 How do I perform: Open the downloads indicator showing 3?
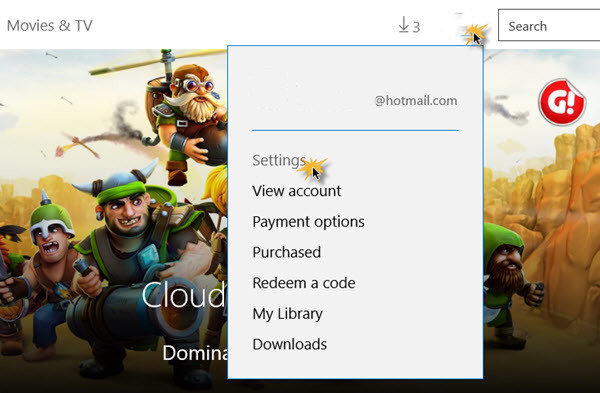pos(409,26)
